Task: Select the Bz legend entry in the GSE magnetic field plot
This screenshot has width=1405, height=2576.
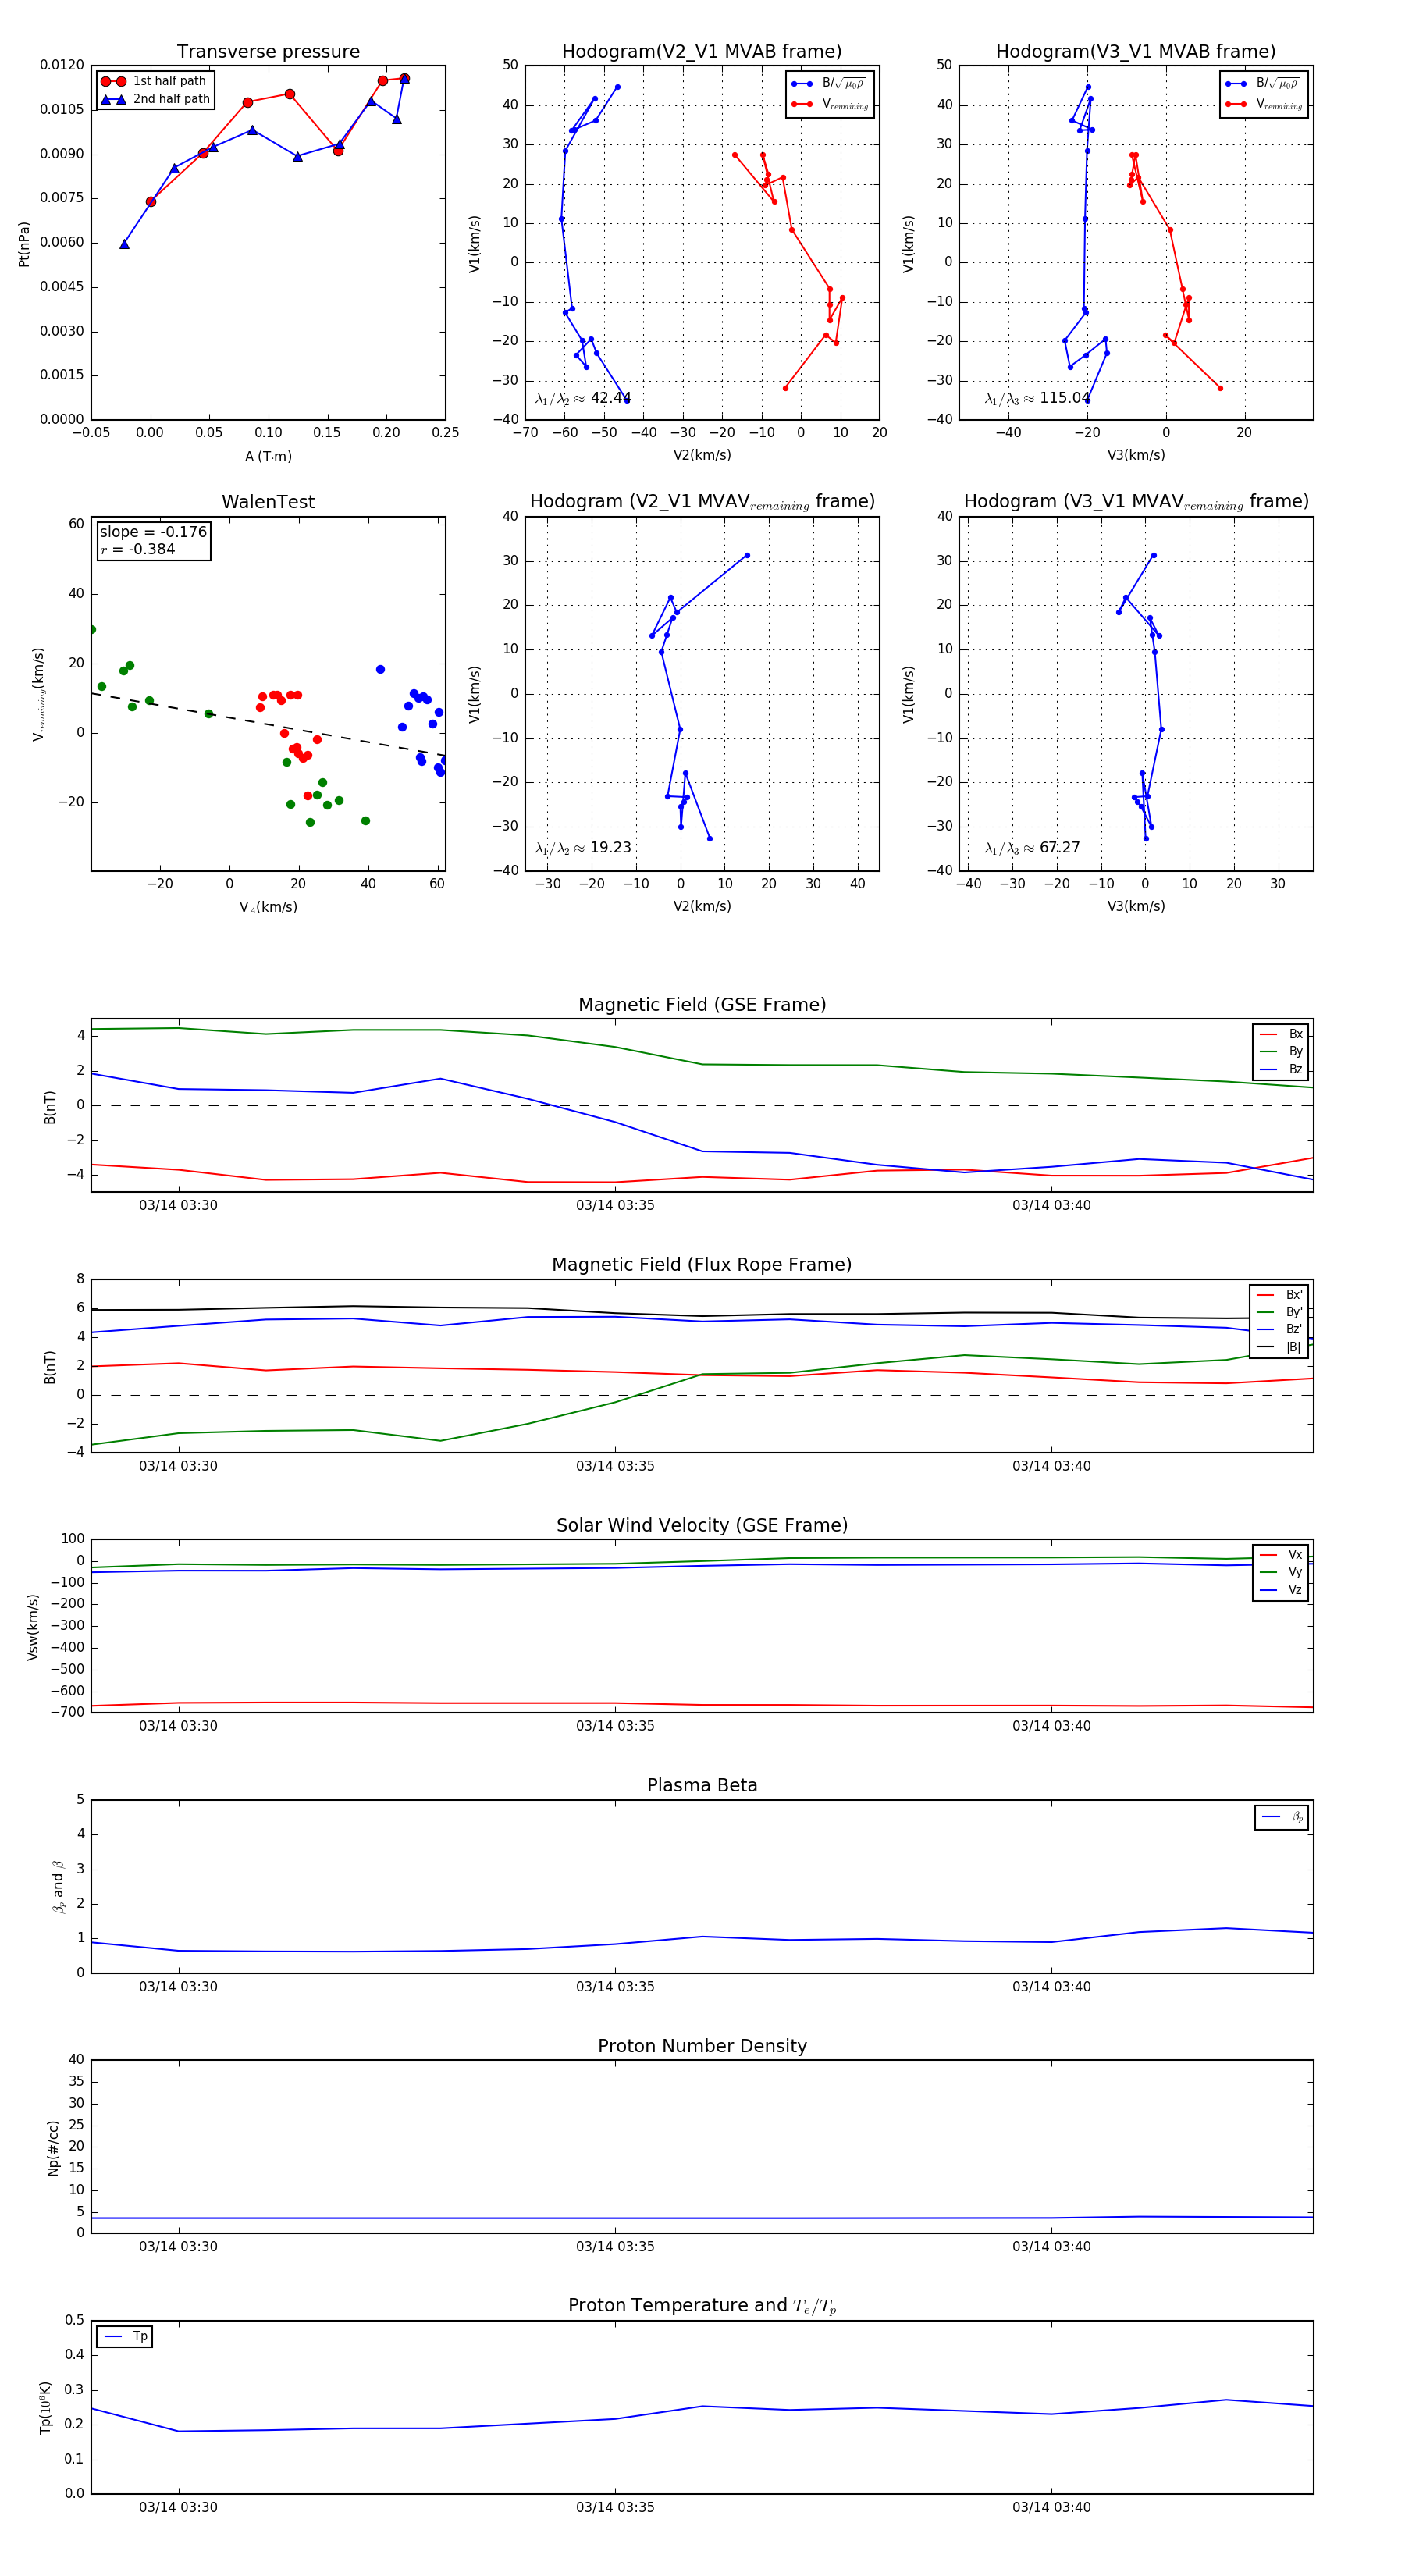Action: pyautogui.click(x=1281, y=1069)
